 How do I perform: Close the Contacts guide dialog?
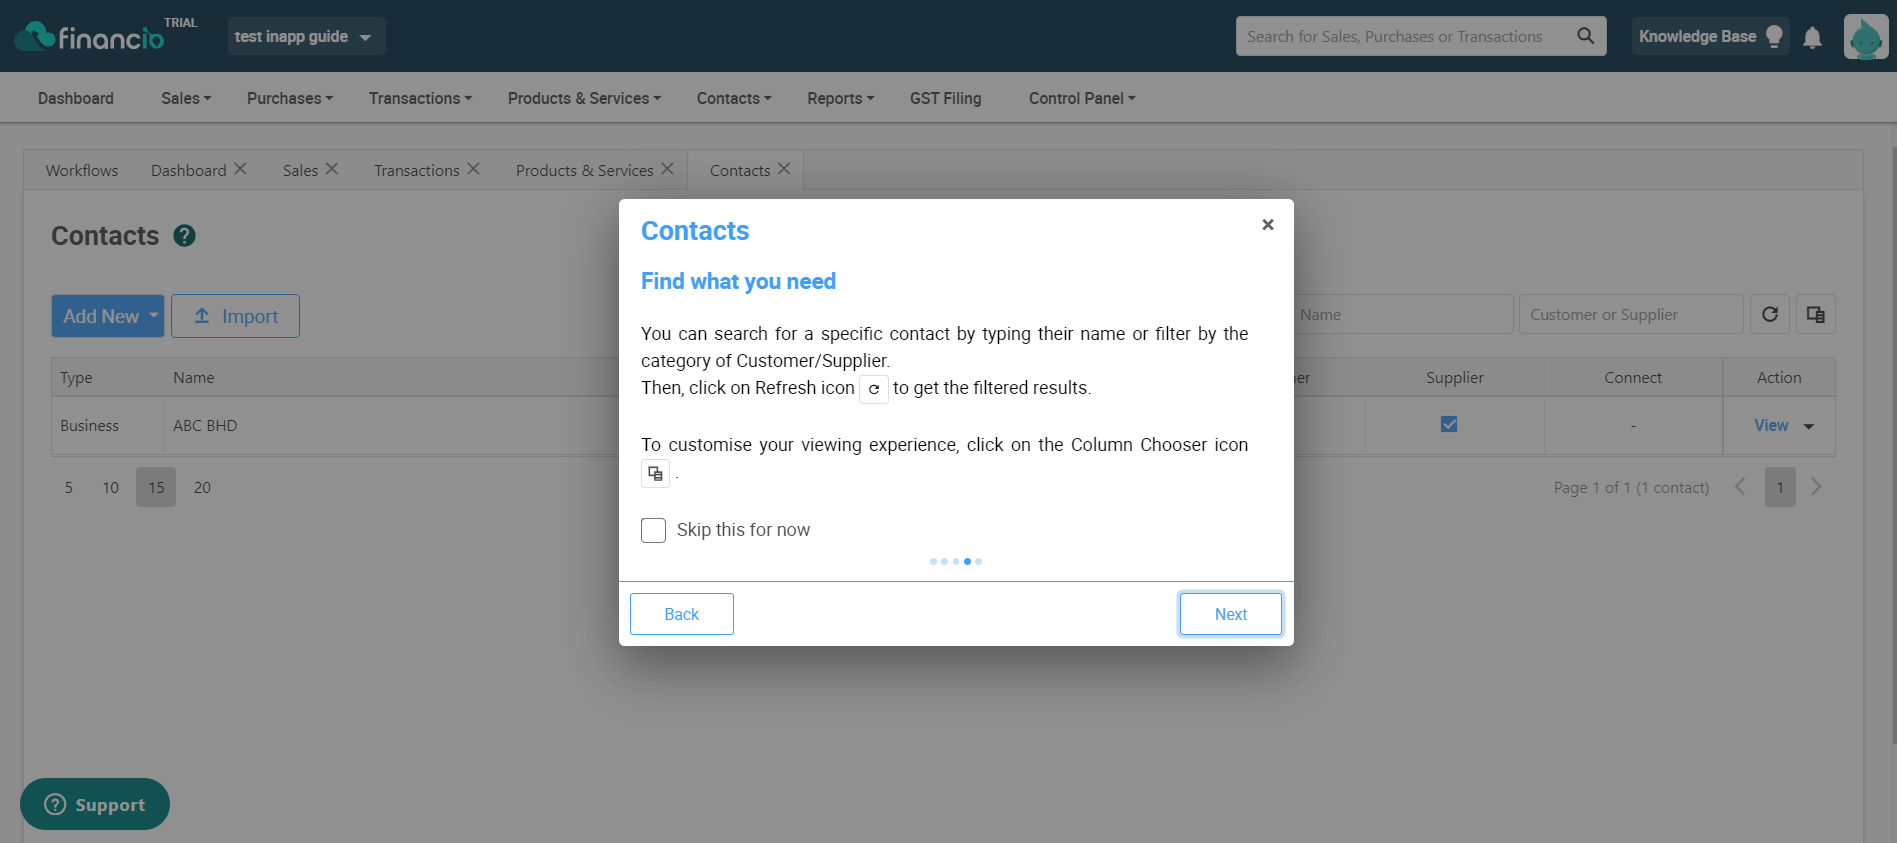coord(1267,225)
